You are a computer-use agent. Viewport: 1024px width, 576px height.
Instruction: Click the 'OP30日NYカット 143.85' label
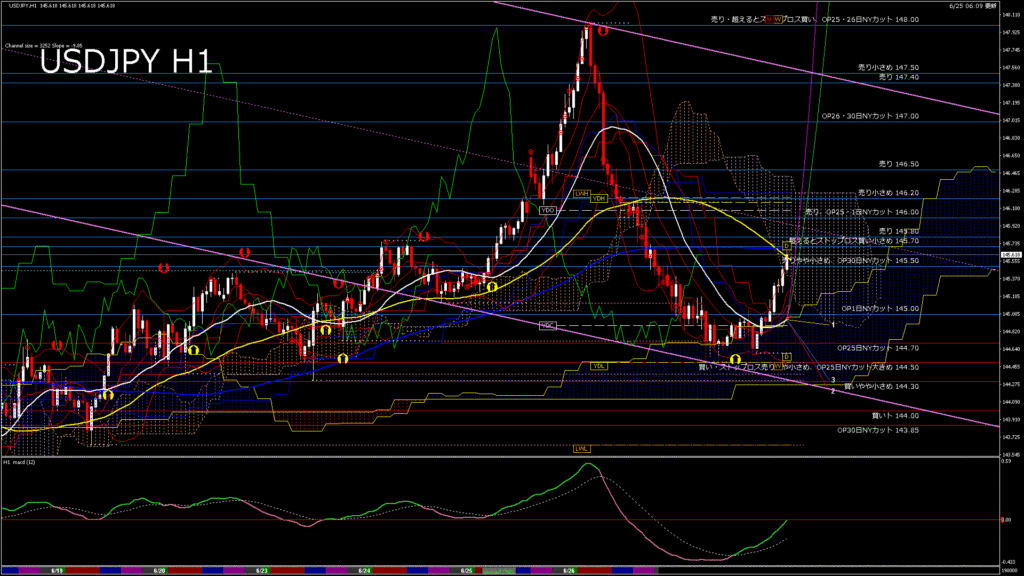click(x=878, y=430)
